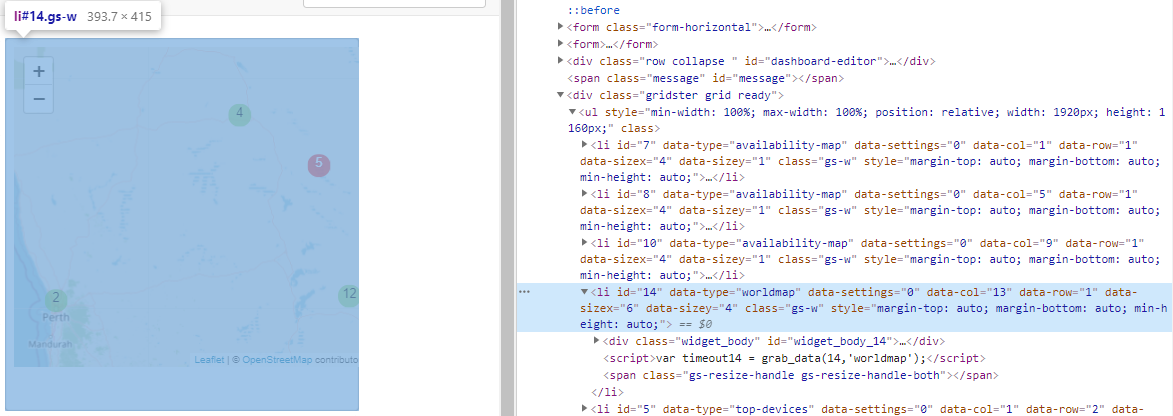Expand dashboard-editor div node
The image size is (1173, 416).
[x=561, y=61]
